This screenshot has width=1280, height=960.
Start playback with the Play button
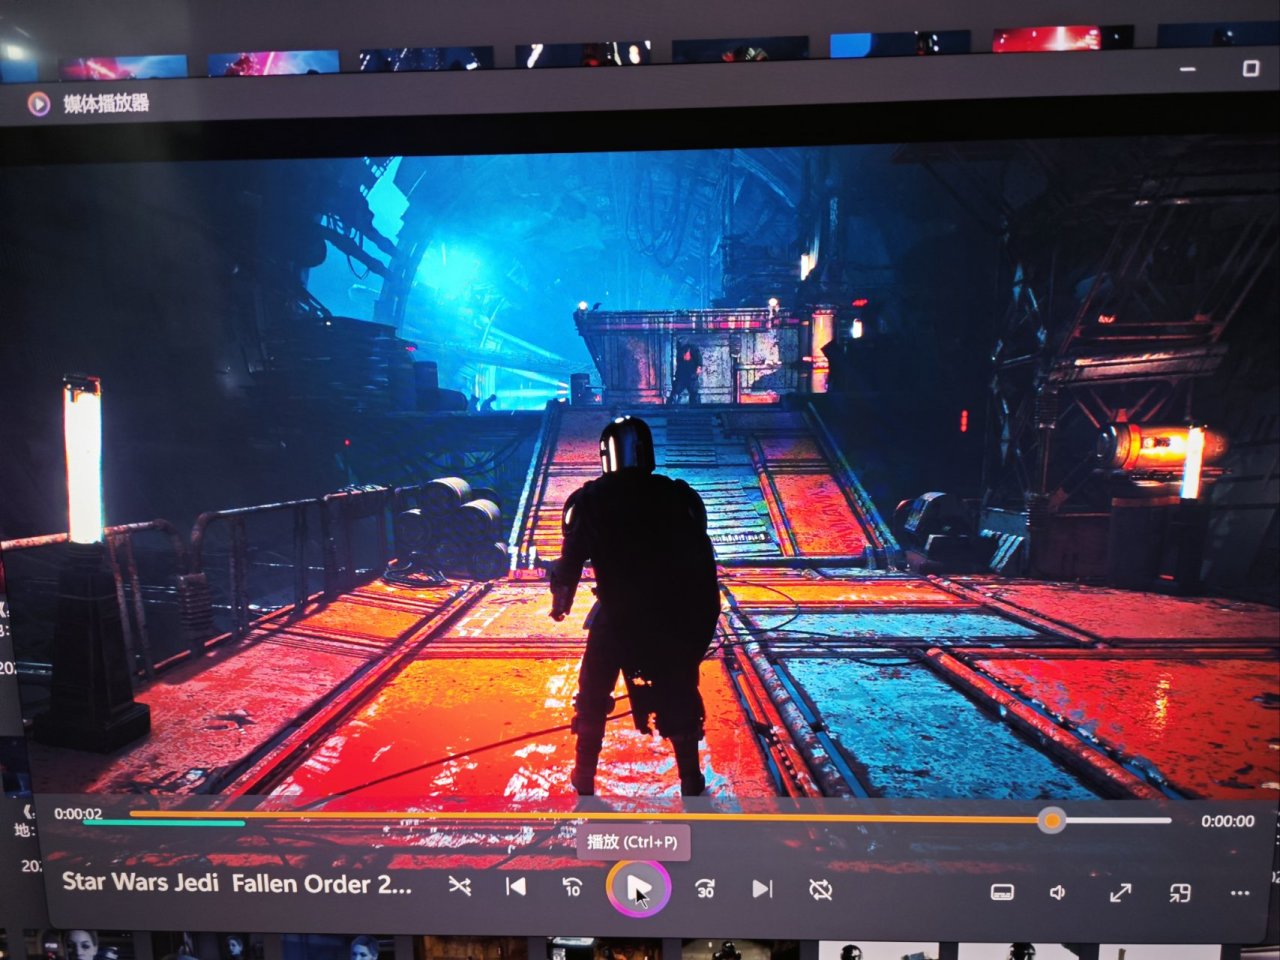[638, 888]
